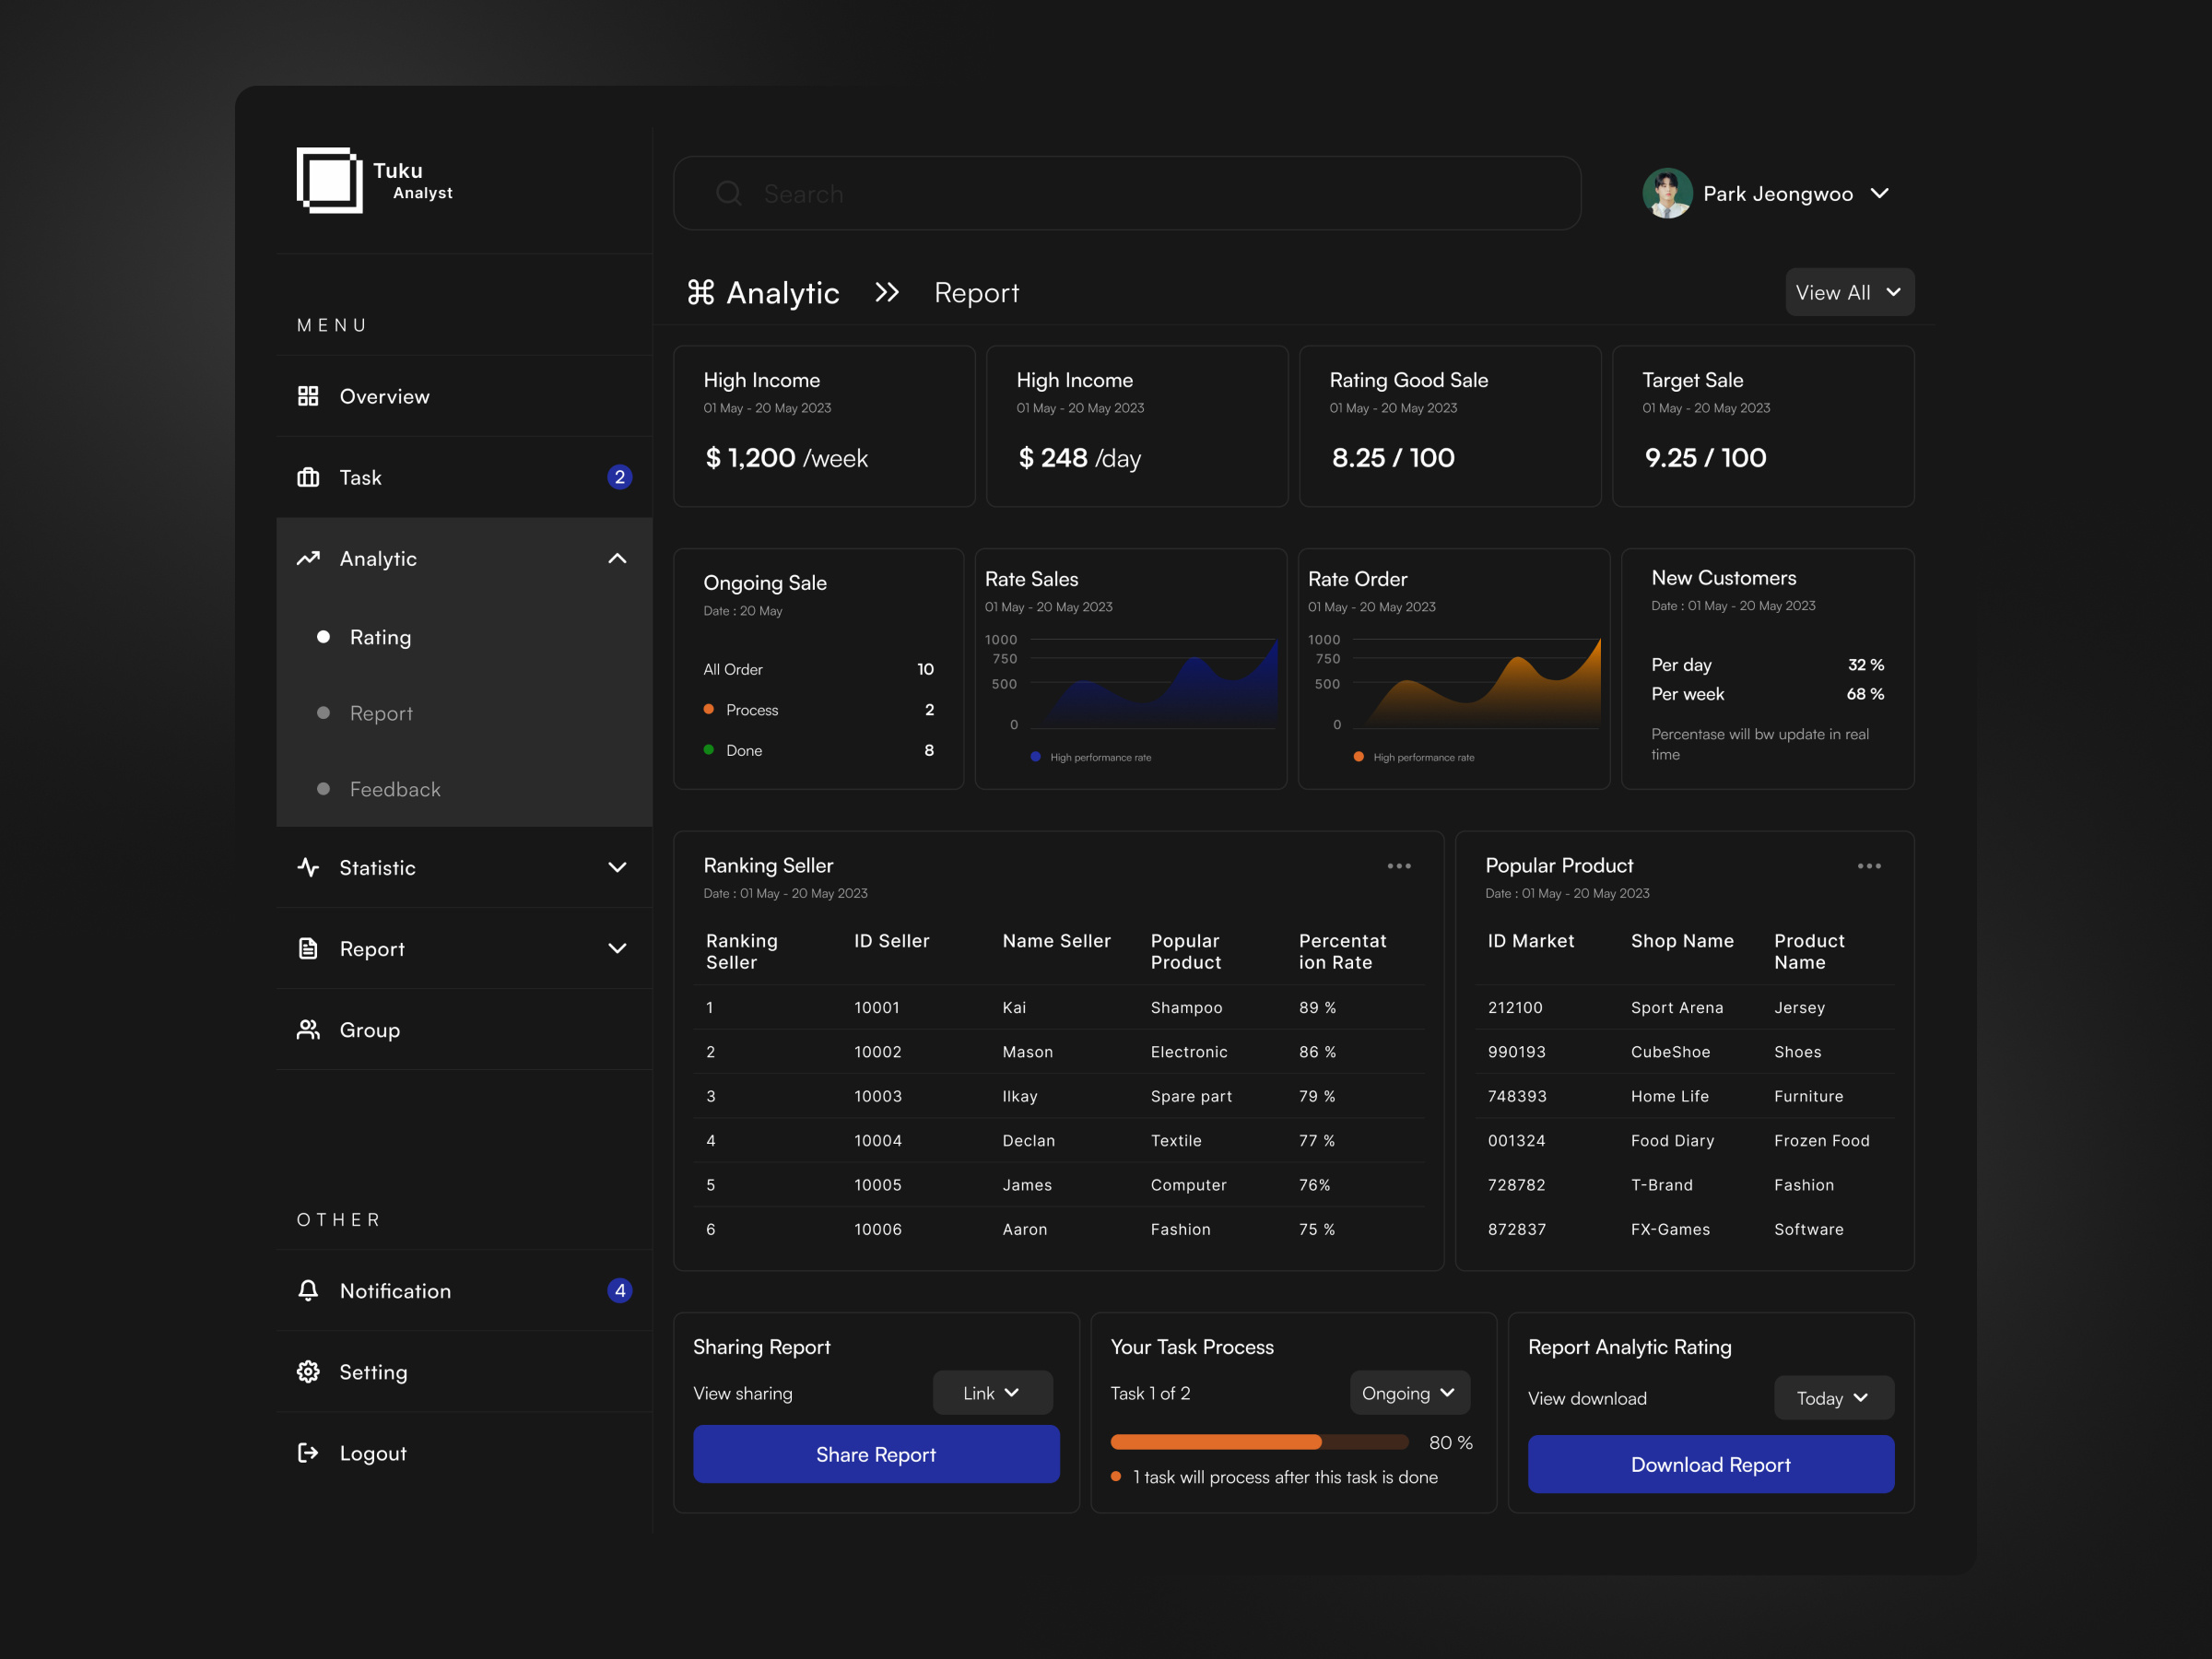
Task: Open the View All dropdown
Action: [1848, 292]
